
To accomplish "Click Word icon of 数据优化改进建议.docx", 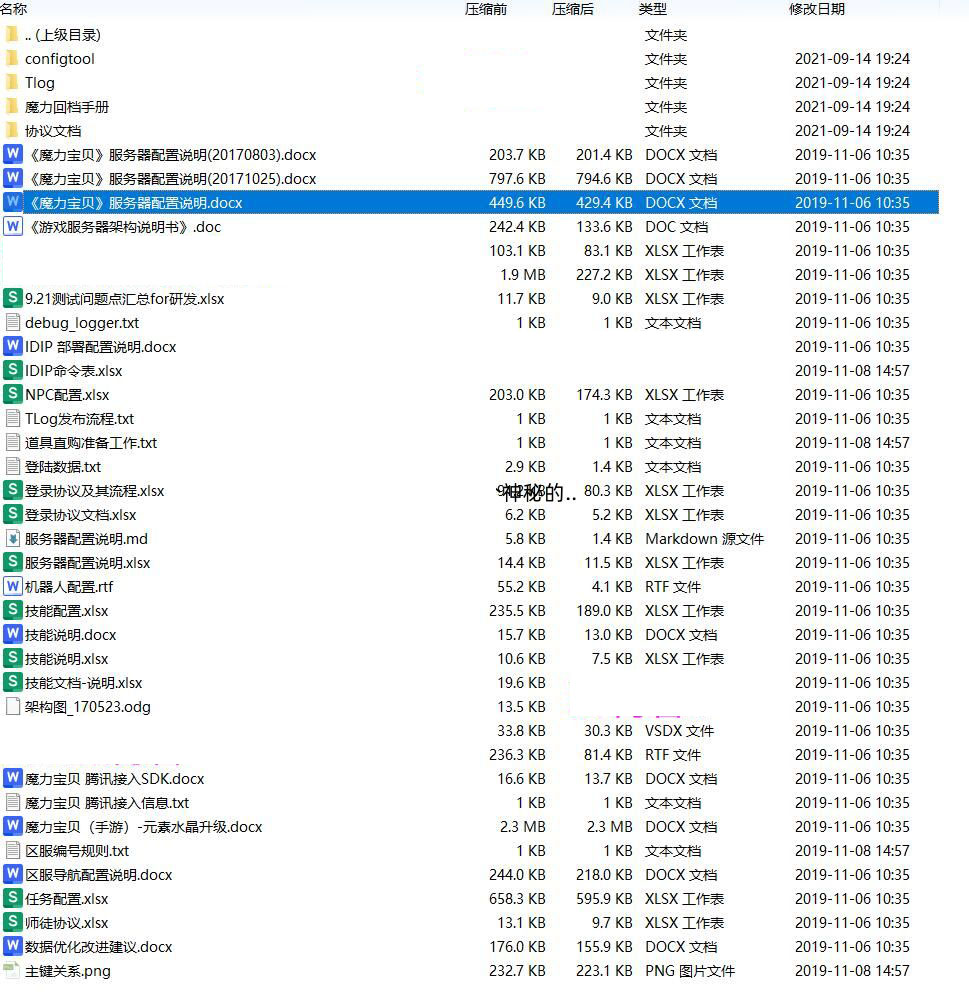I will pyautogui.click(x=12, y=946).
